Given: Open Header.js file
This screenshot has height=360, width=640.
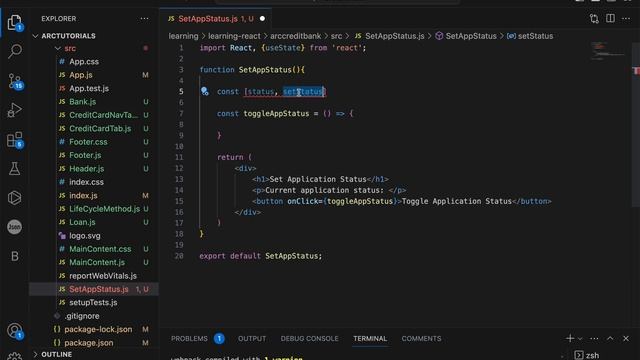Looking at the screenshot, I should click(x=87, y=169).
